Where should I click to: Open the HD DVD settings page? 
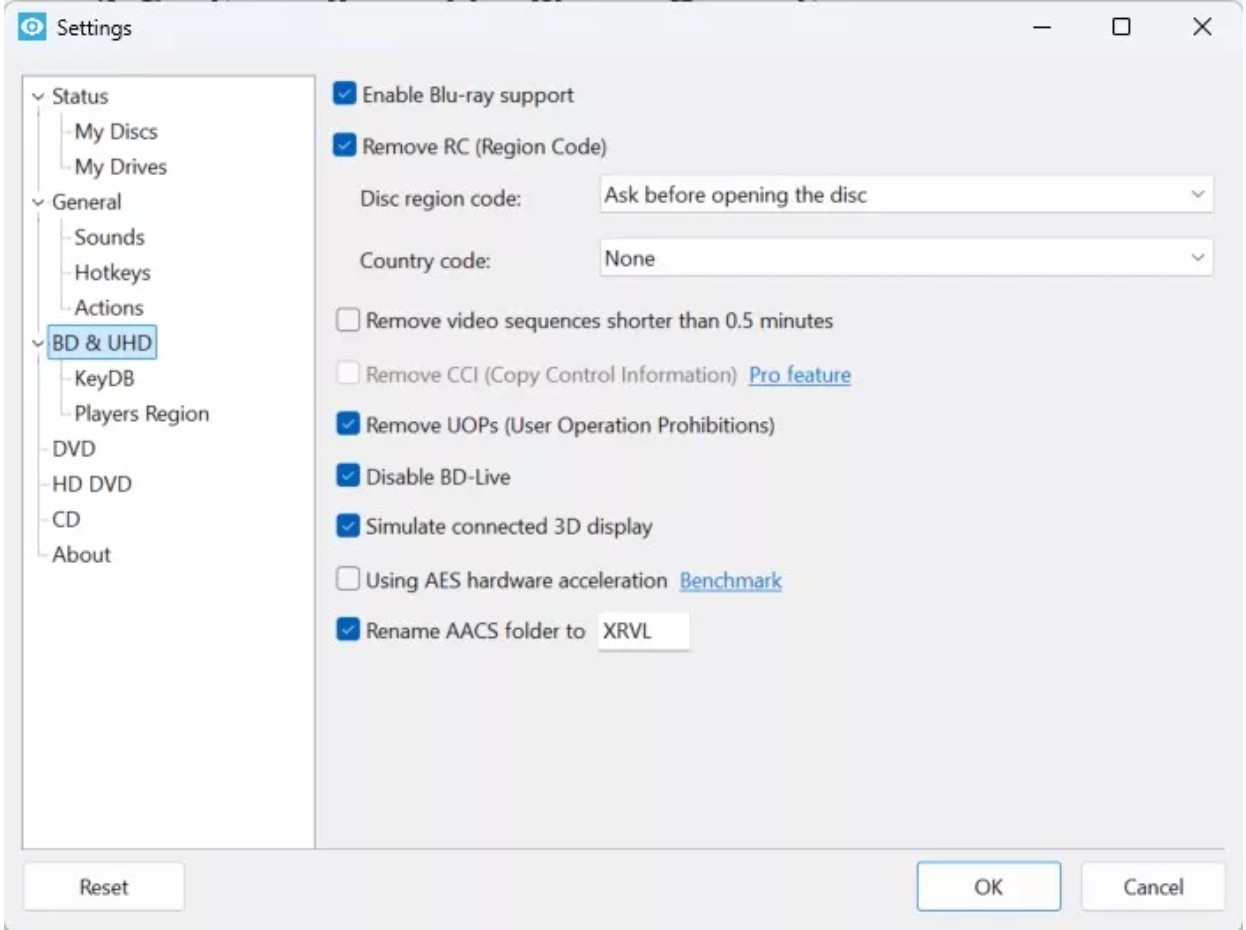(91, 485)
